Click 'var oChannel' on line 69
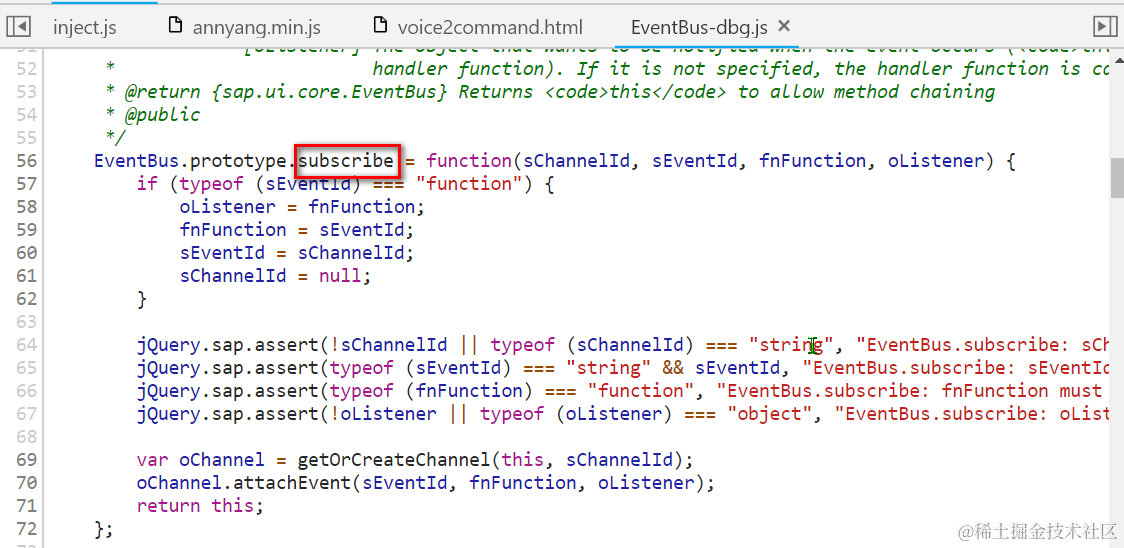The width and height of the screenshot is (1124, 548). pos(201,459)
